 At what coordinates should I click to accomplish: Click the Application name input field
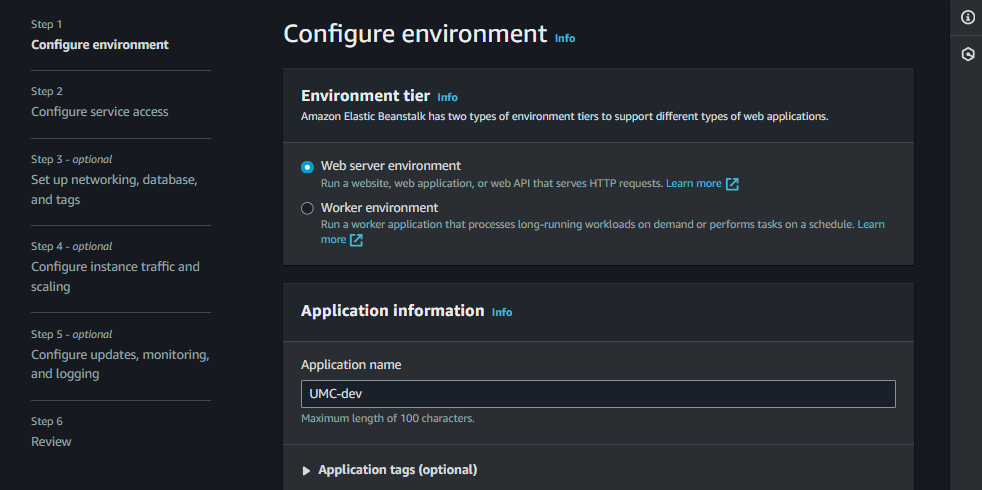pyautogui.click(x=598, y=394)
